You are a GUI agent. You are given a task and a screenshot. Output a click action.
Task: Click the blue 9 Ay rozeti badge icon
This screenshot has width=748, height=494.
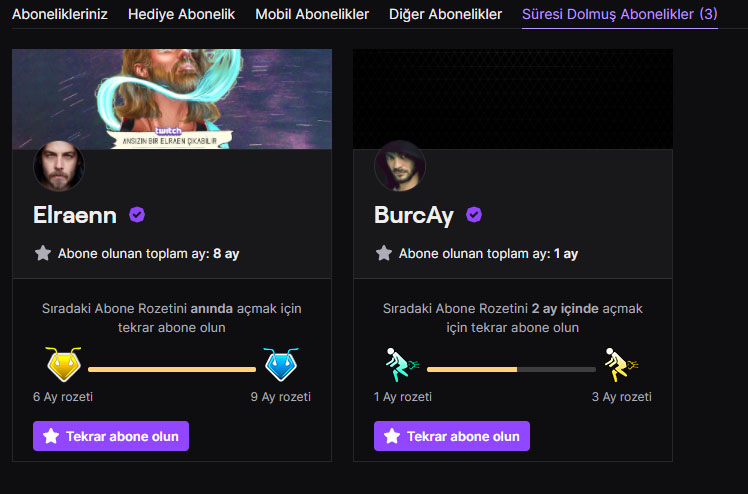pos(281,364)
